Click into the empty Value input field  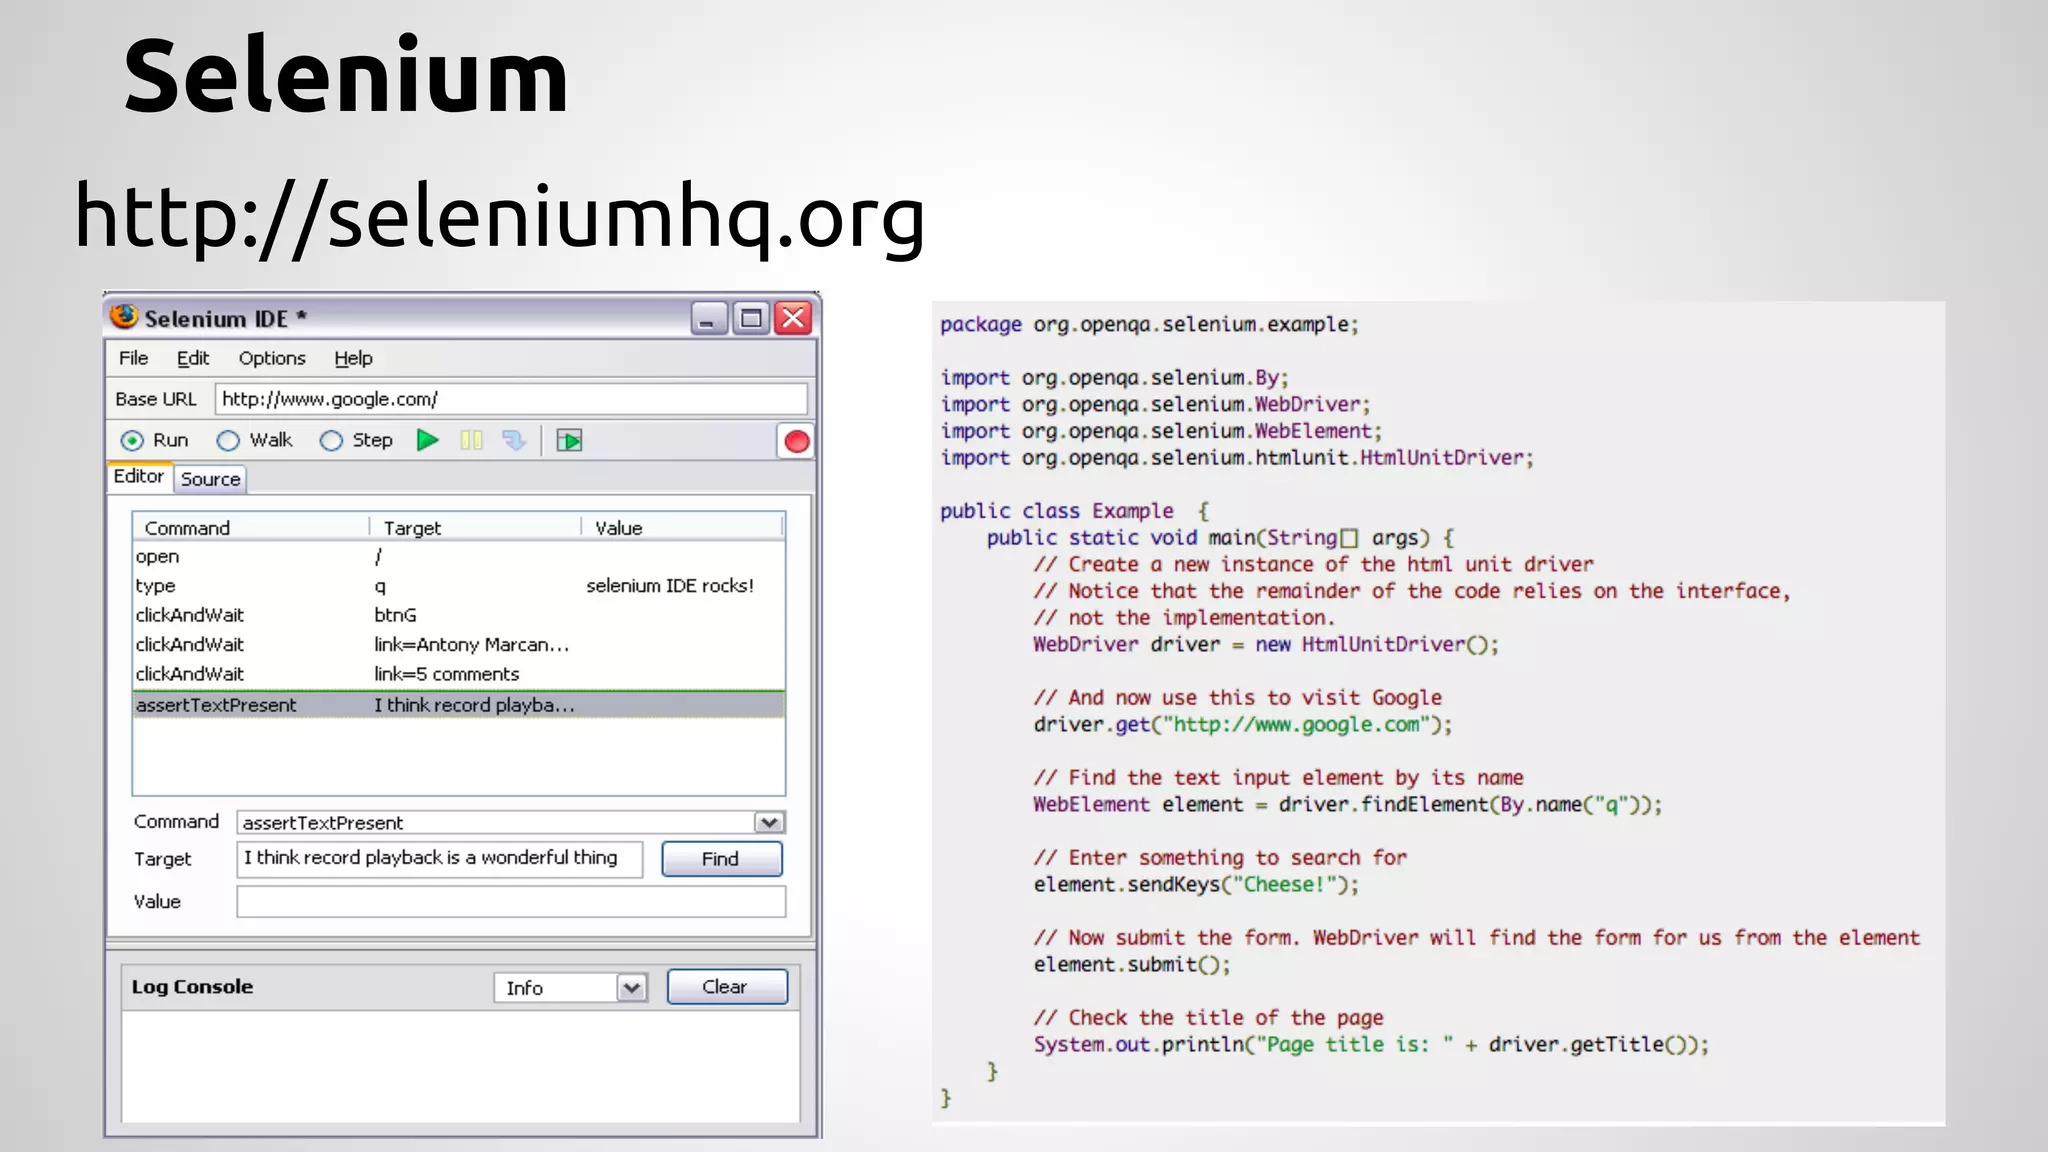click(x=511, y=902)
